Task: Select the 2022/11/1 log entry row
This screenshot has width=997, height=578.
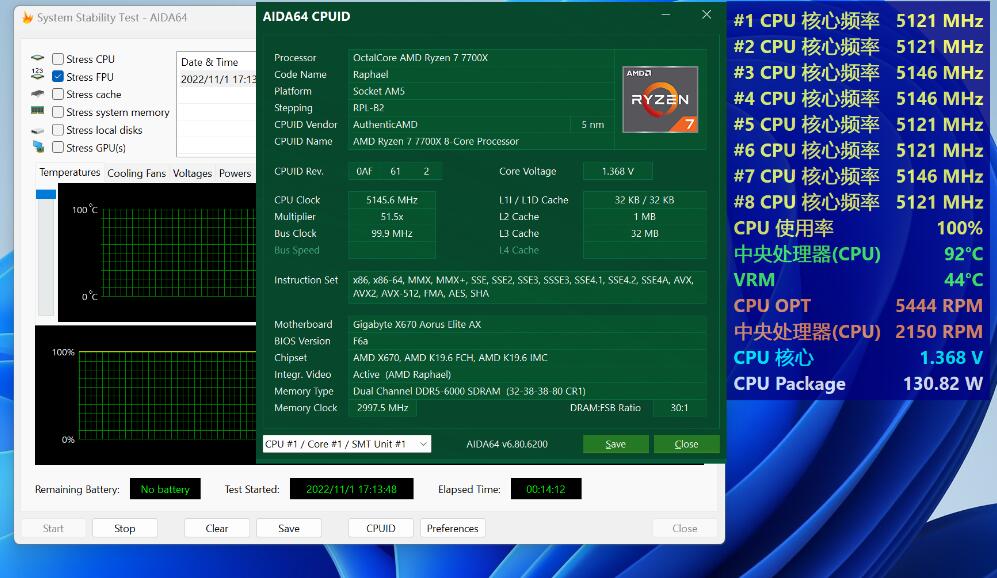Action: [217, 79]
